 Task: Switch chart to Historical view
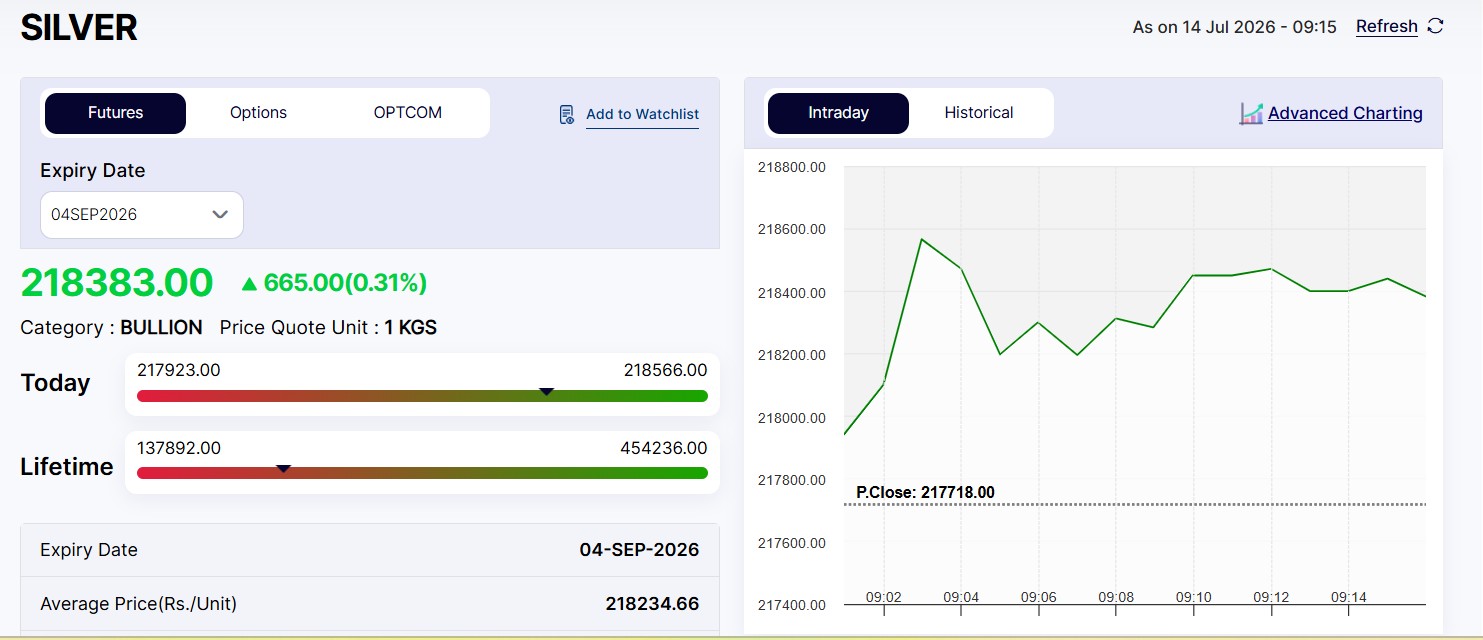click(x=979, y=113)
